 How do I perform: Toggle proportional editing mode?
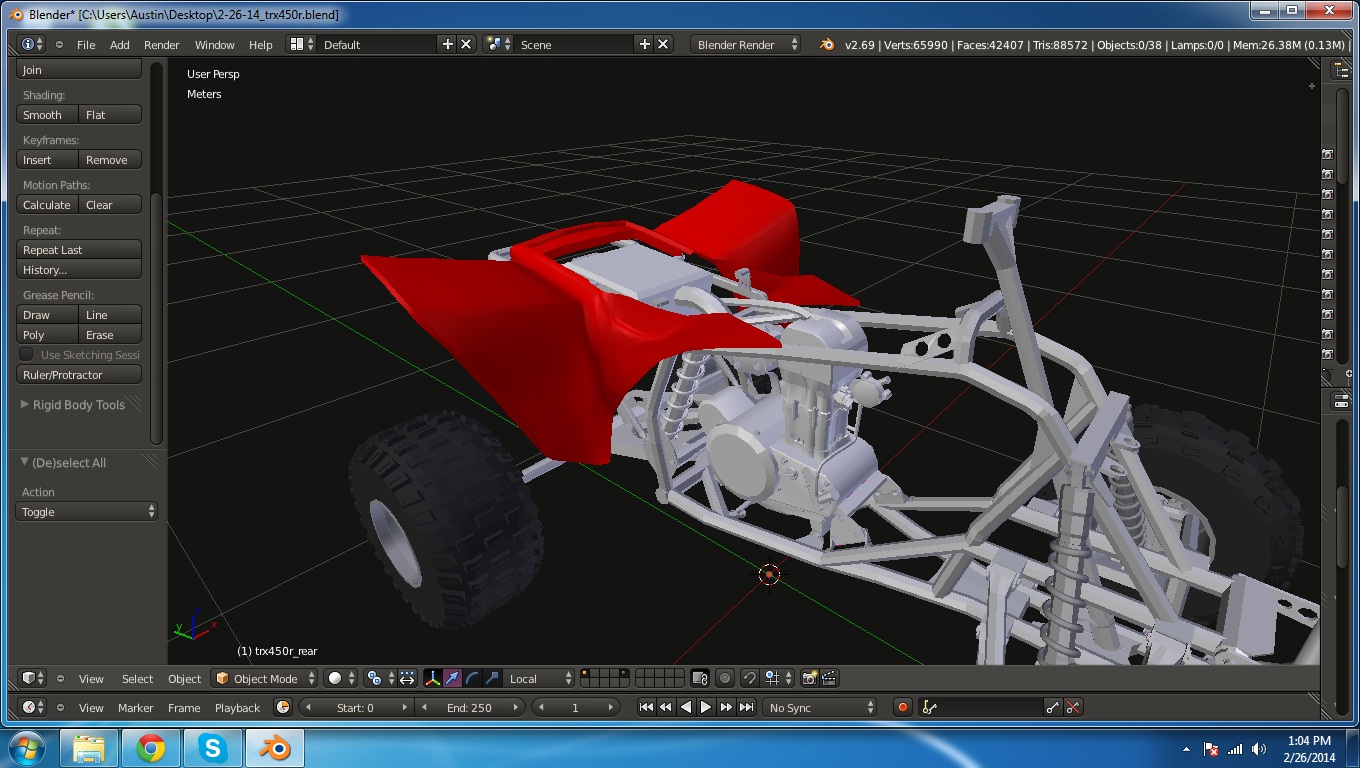coord(725,678)
